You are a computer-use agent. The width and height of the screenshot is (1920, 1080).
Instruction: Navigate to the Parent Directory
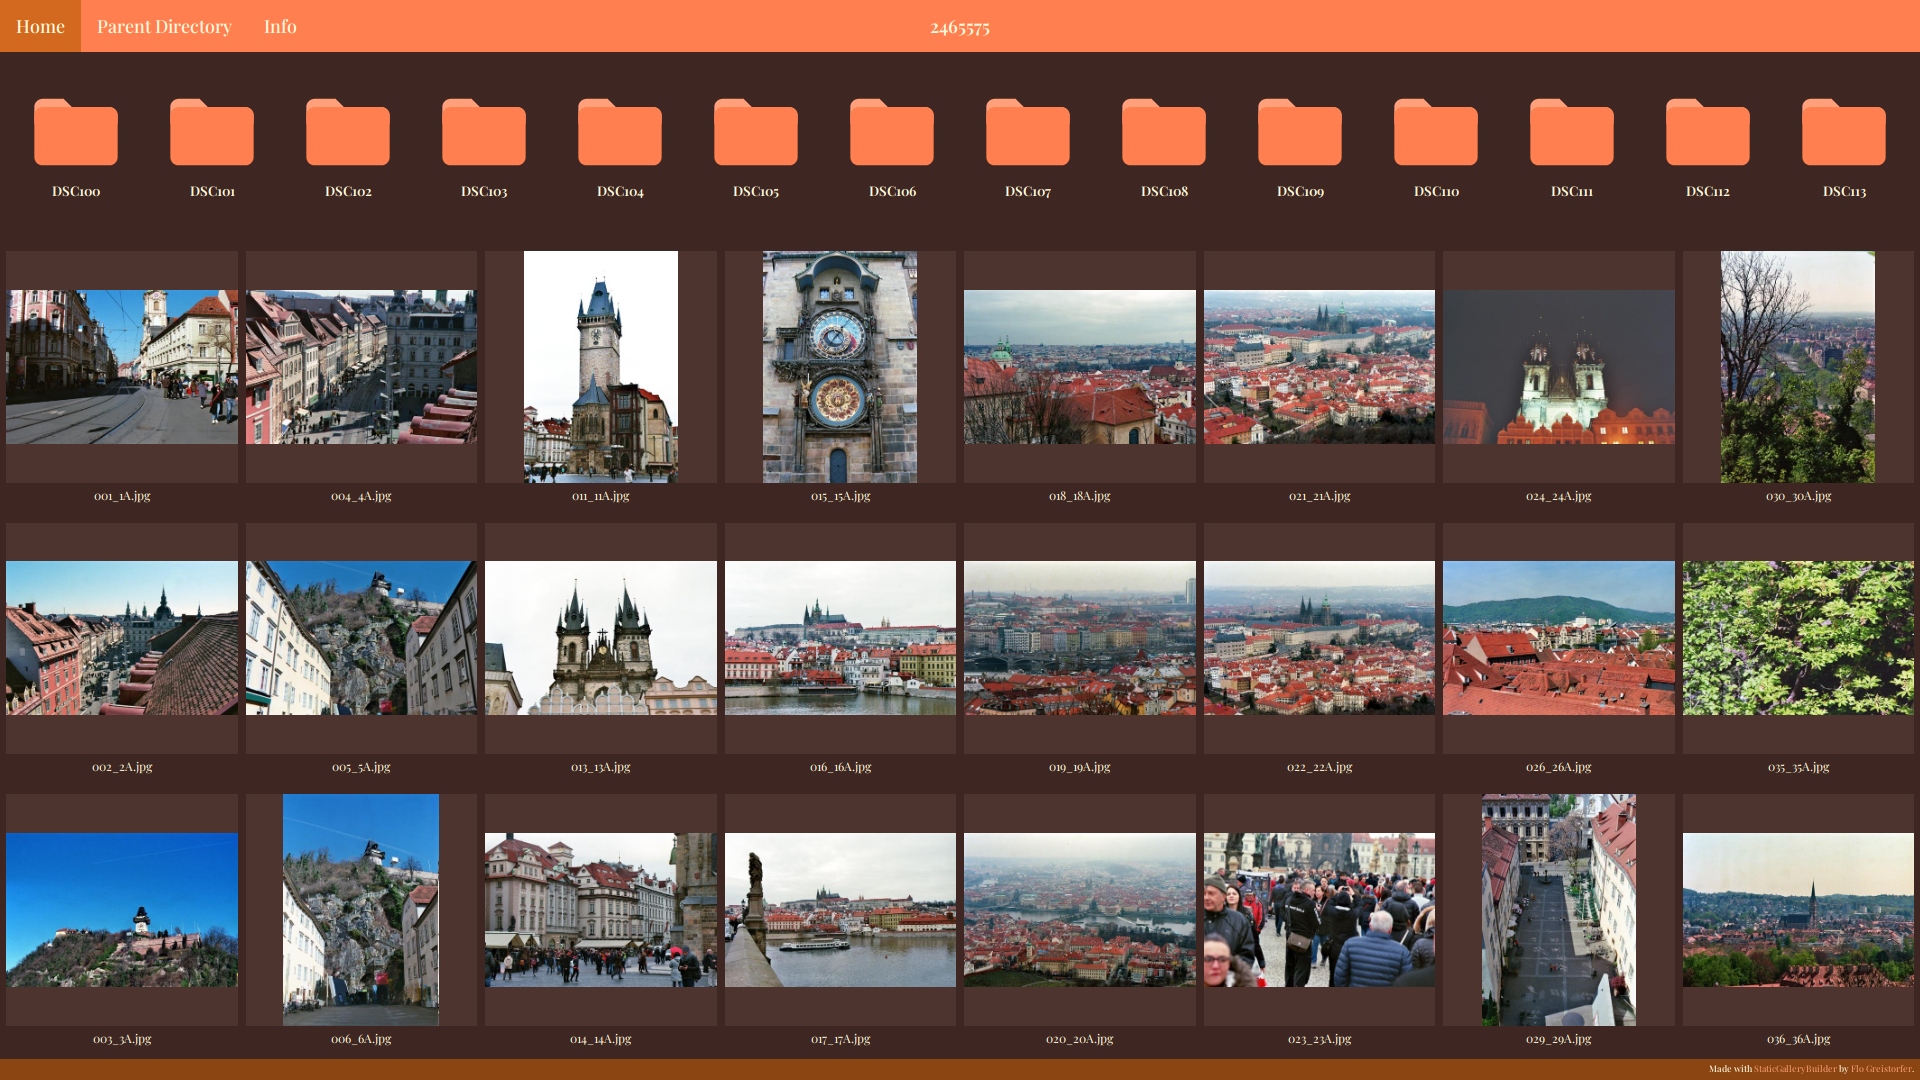click(x=163, y=26)
